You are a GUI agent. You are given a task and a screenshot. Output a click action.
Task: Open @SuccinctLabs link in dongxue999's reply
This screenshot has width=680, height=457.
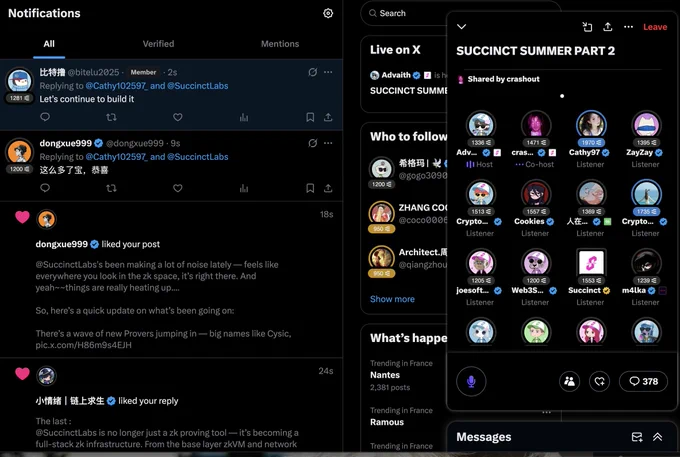(198, 157)
